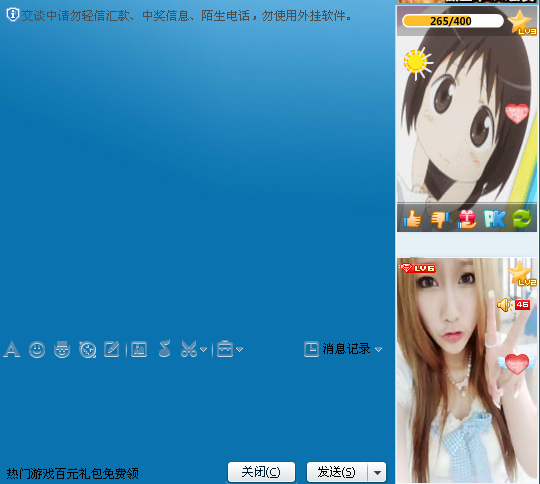Click the LV3 star badge
This screenshot has height=484, width=540.
(521, 22)
